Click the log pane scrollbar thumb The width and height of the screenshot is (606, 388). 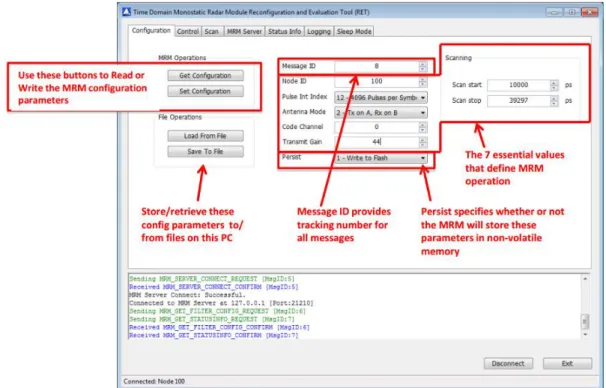tap(585, 321)
